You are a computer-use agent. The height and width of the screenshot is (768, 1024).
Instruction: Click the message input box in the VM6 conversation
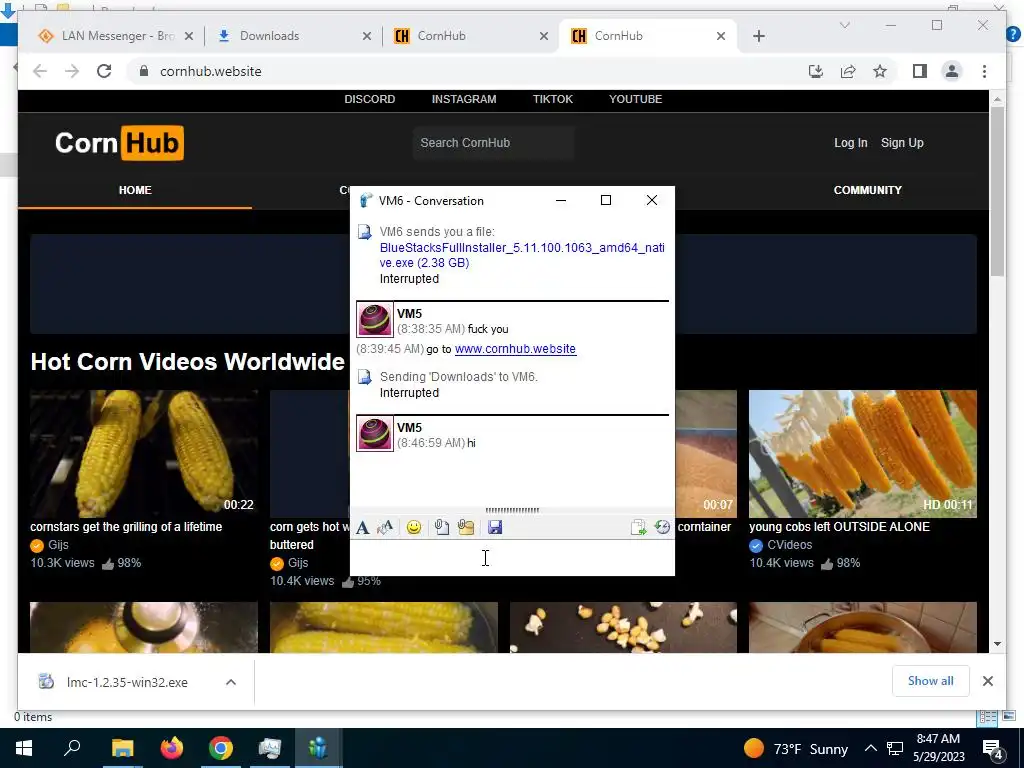click(512, 558)
